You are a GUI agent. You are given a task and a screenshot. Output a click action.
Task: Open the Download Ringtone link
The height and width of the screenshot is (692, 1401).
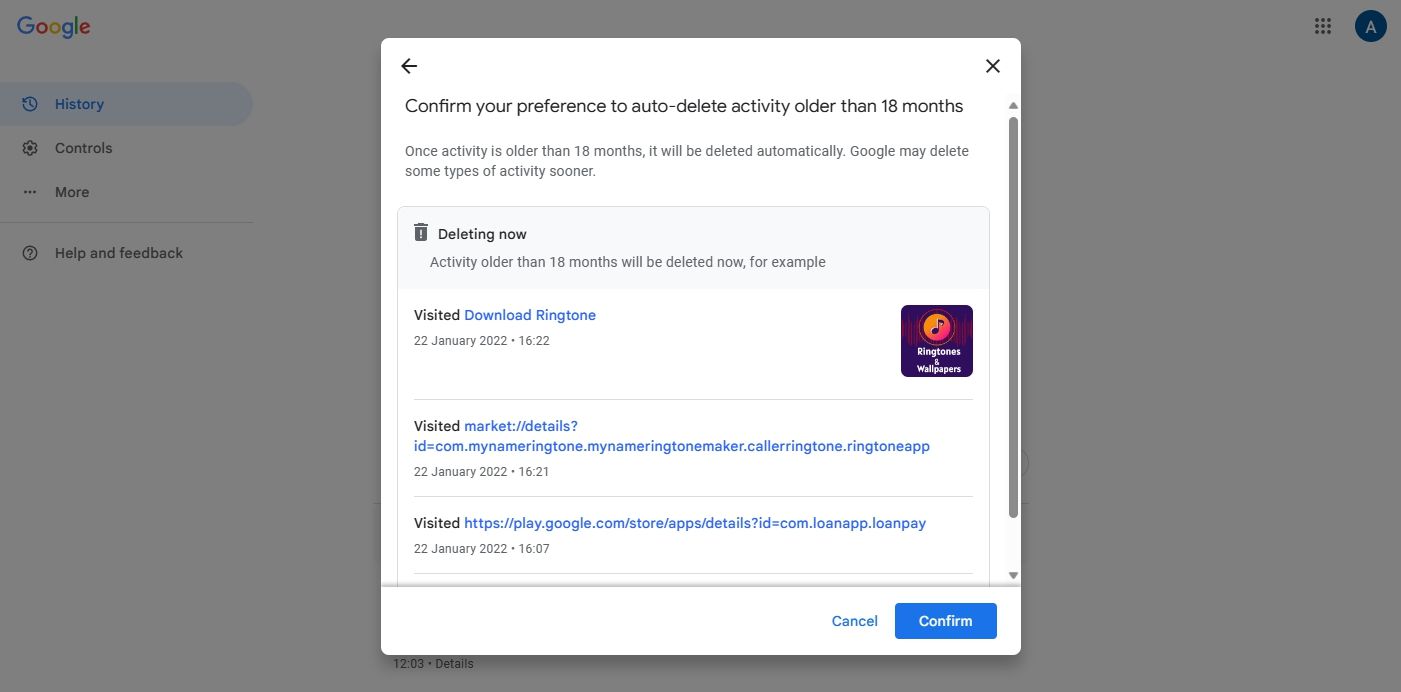[530, 315]
